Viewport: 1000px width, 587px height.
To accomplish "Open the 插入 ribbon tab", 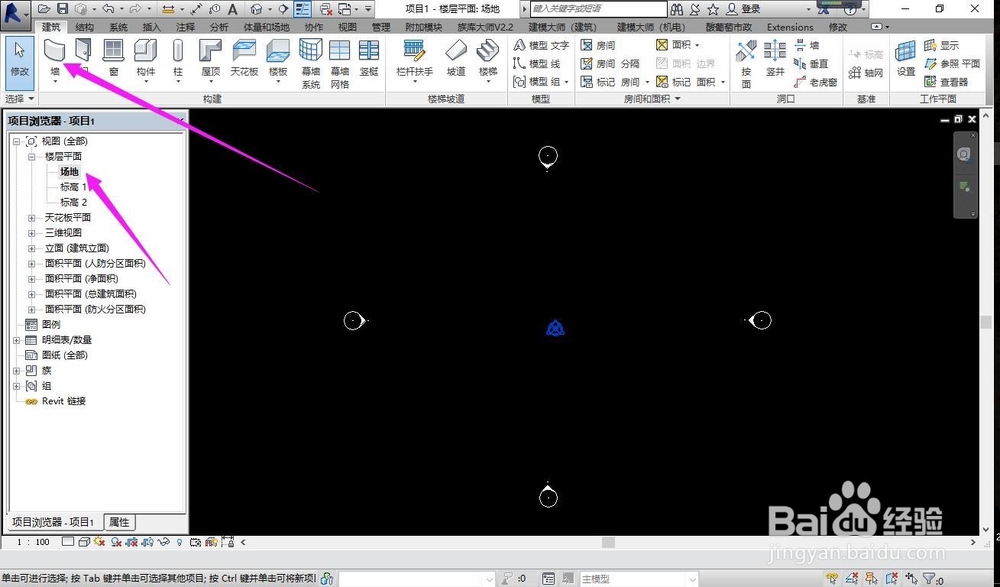I will pyautogui.click(x=152, y=27).
